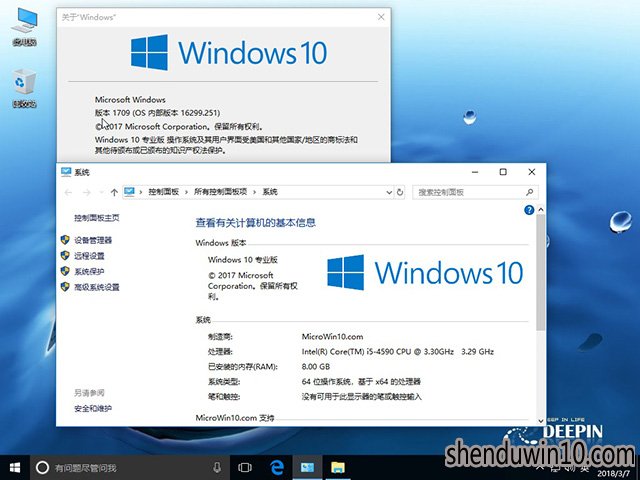Click the search magnifier icon
Image resolution: width=640 pixels, height=480 pixels.
click(530, 192)
